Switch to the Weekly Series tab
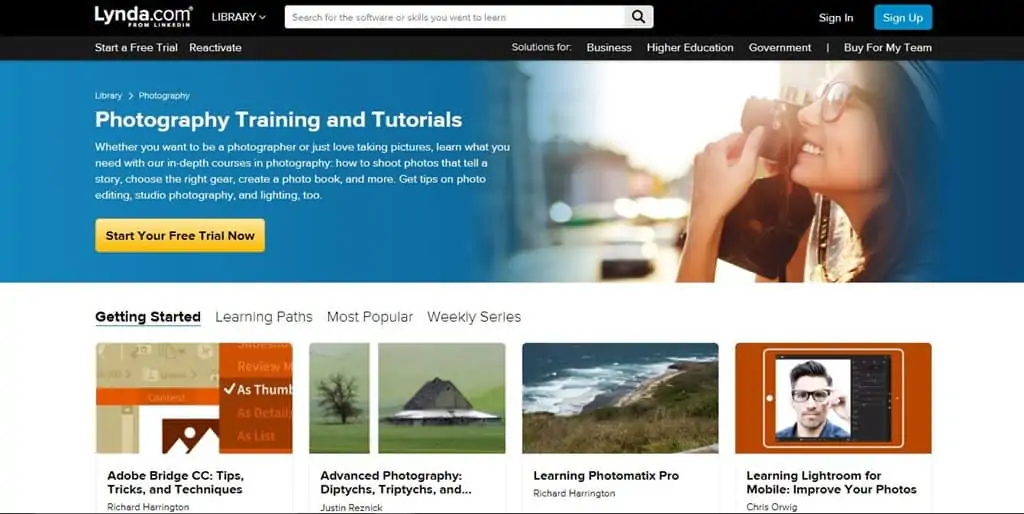 pos(474,317)
